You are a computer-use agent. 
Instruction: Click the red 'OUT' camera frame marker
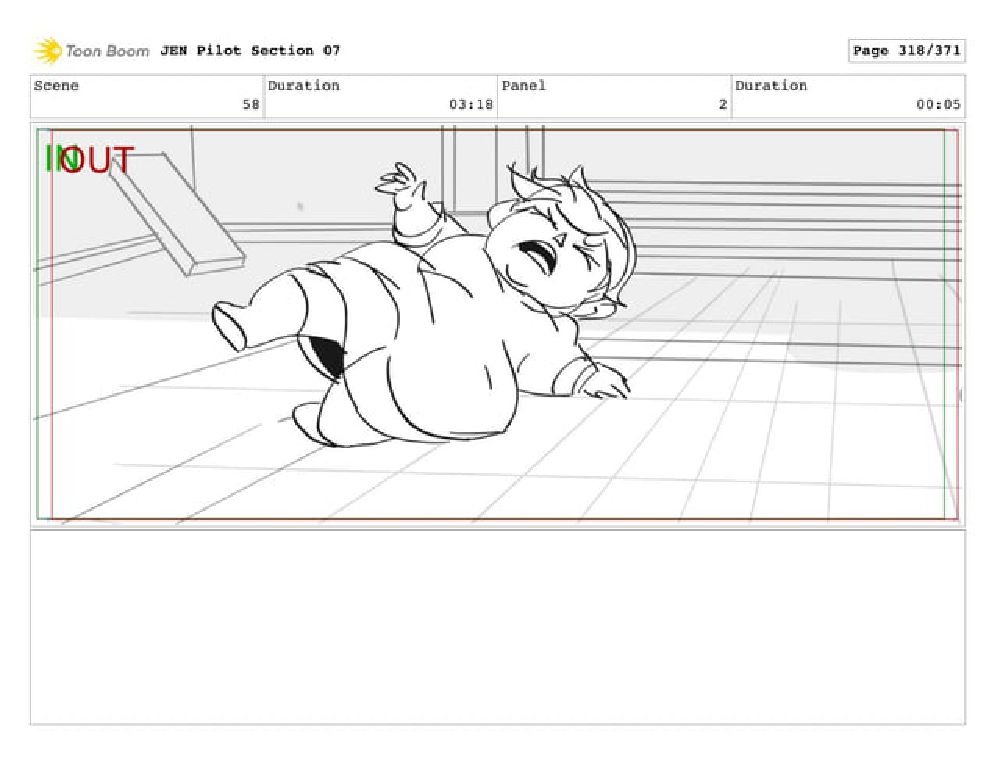tap(99, 160)
